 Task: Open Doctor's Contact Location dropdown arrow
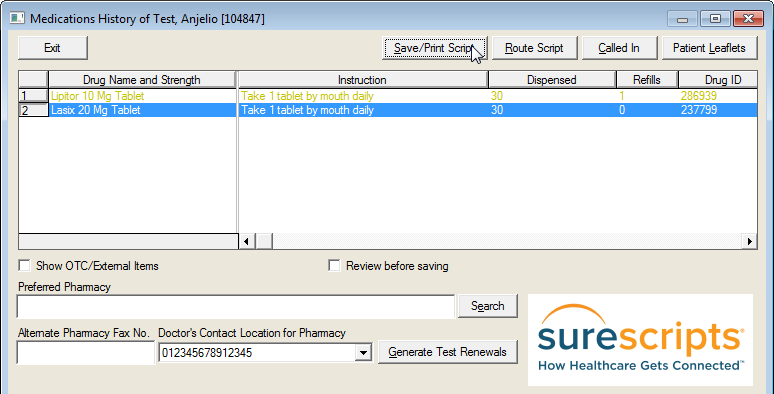[364, 353]
